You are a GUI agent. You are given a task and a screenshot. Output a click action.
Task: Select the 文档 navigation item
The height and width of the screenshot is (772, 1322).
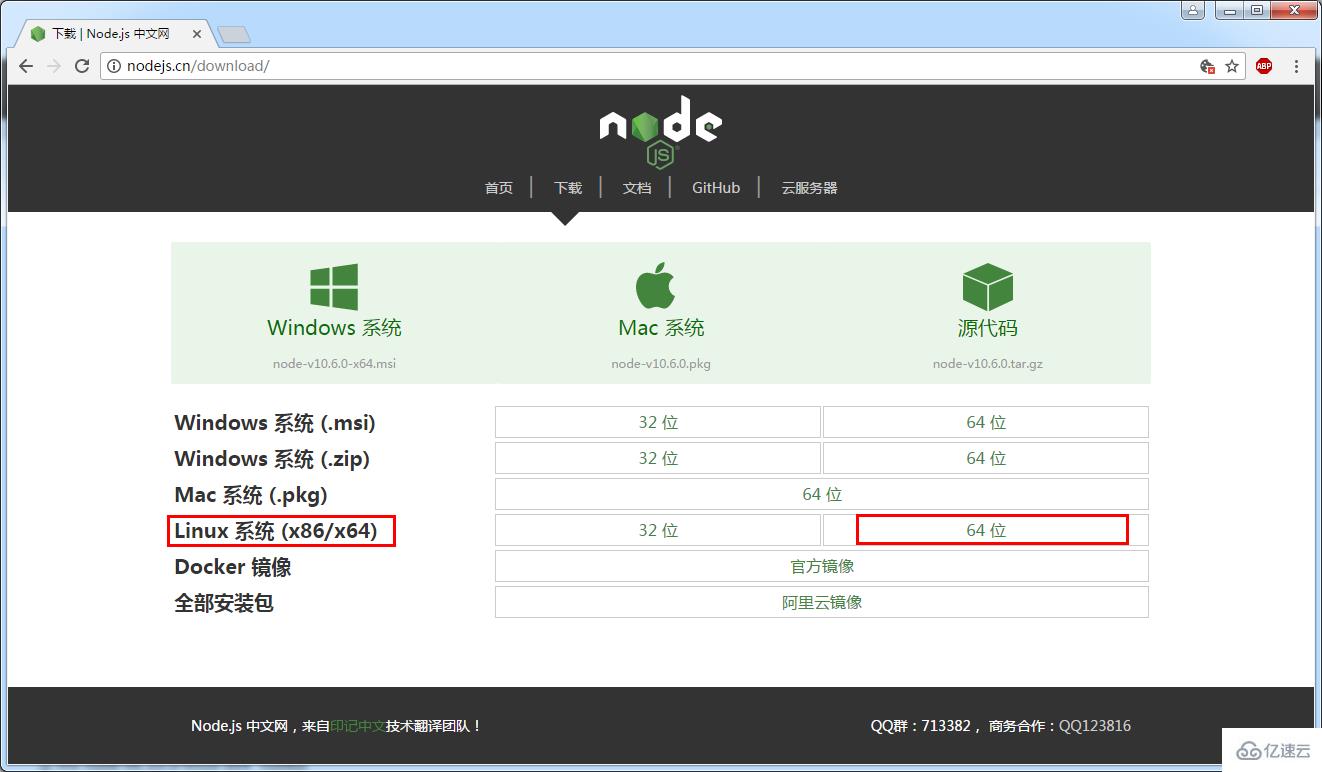tap(637, 187)
